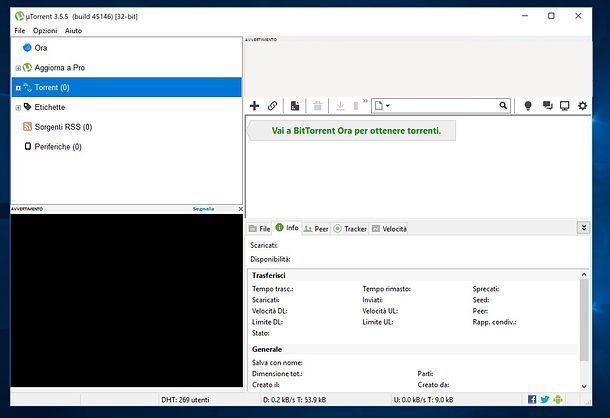Click the light bulb bundles icon

click(x=528, y=105)
